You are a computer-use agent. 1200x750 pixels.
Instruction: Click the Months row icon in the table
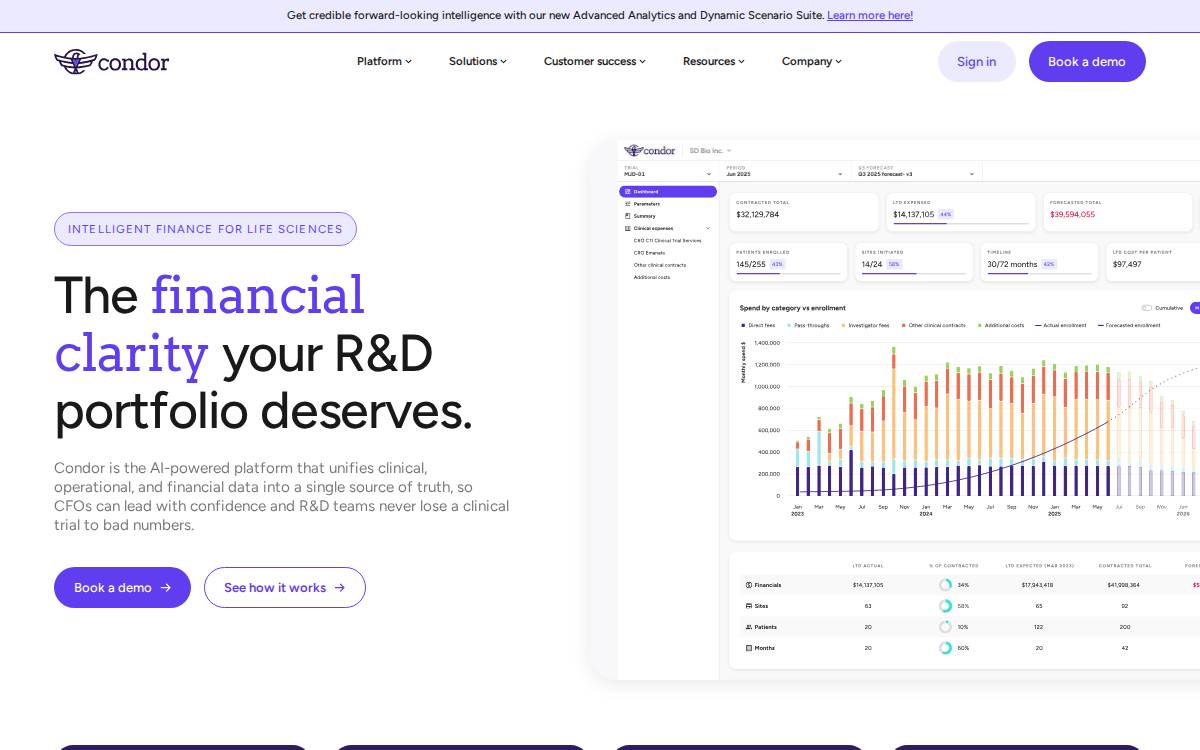(749, 648)
